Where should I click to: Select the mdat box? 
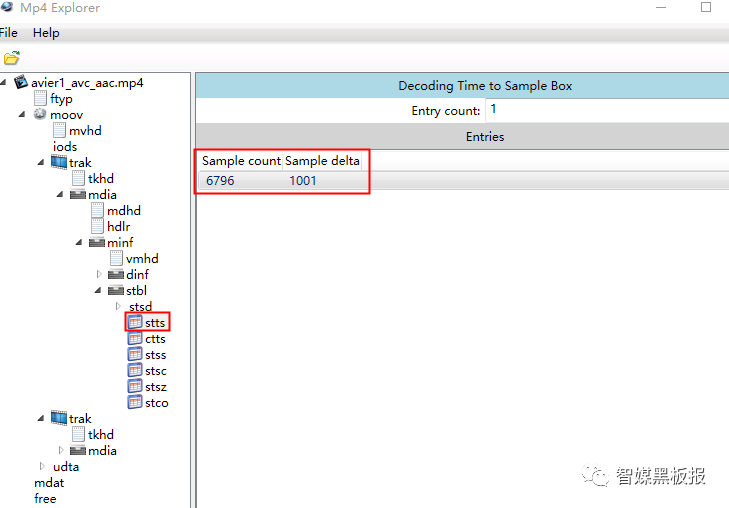[49, 483]
